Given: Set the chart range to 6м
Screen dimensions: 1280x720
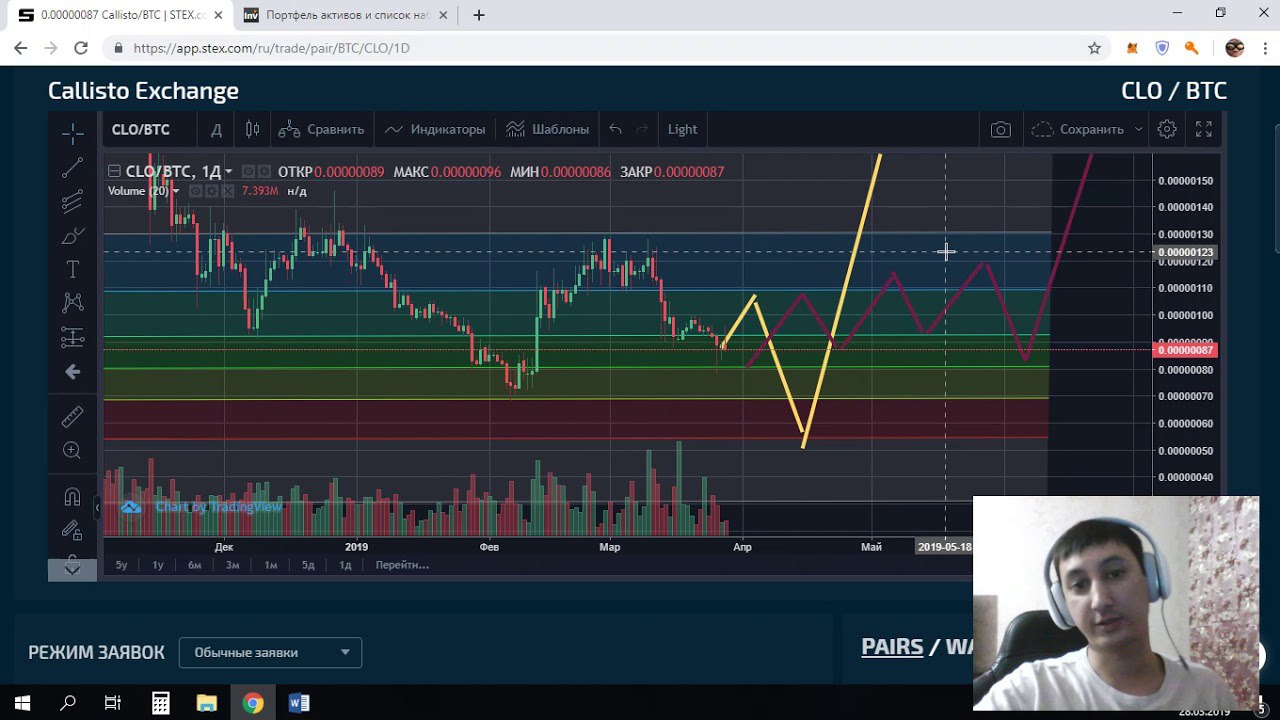Looking at the screenshot, I should coord(195,565).
